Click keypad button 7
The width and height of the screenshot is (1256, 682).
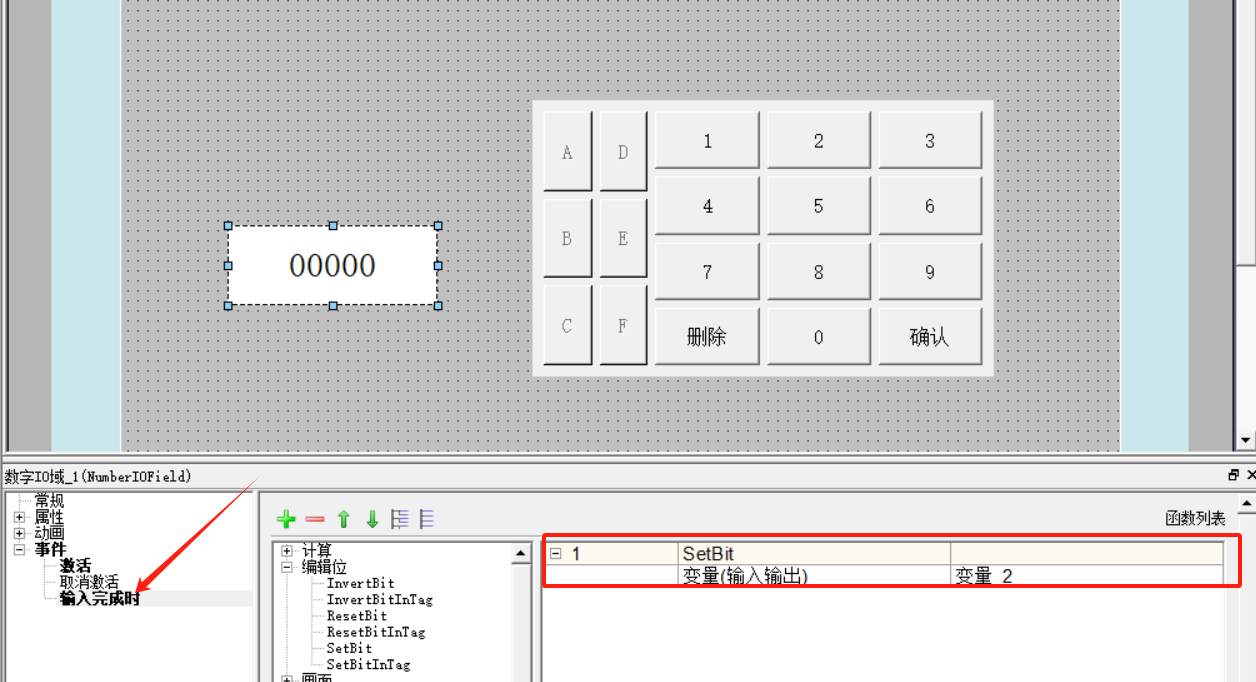coord(707,271)
